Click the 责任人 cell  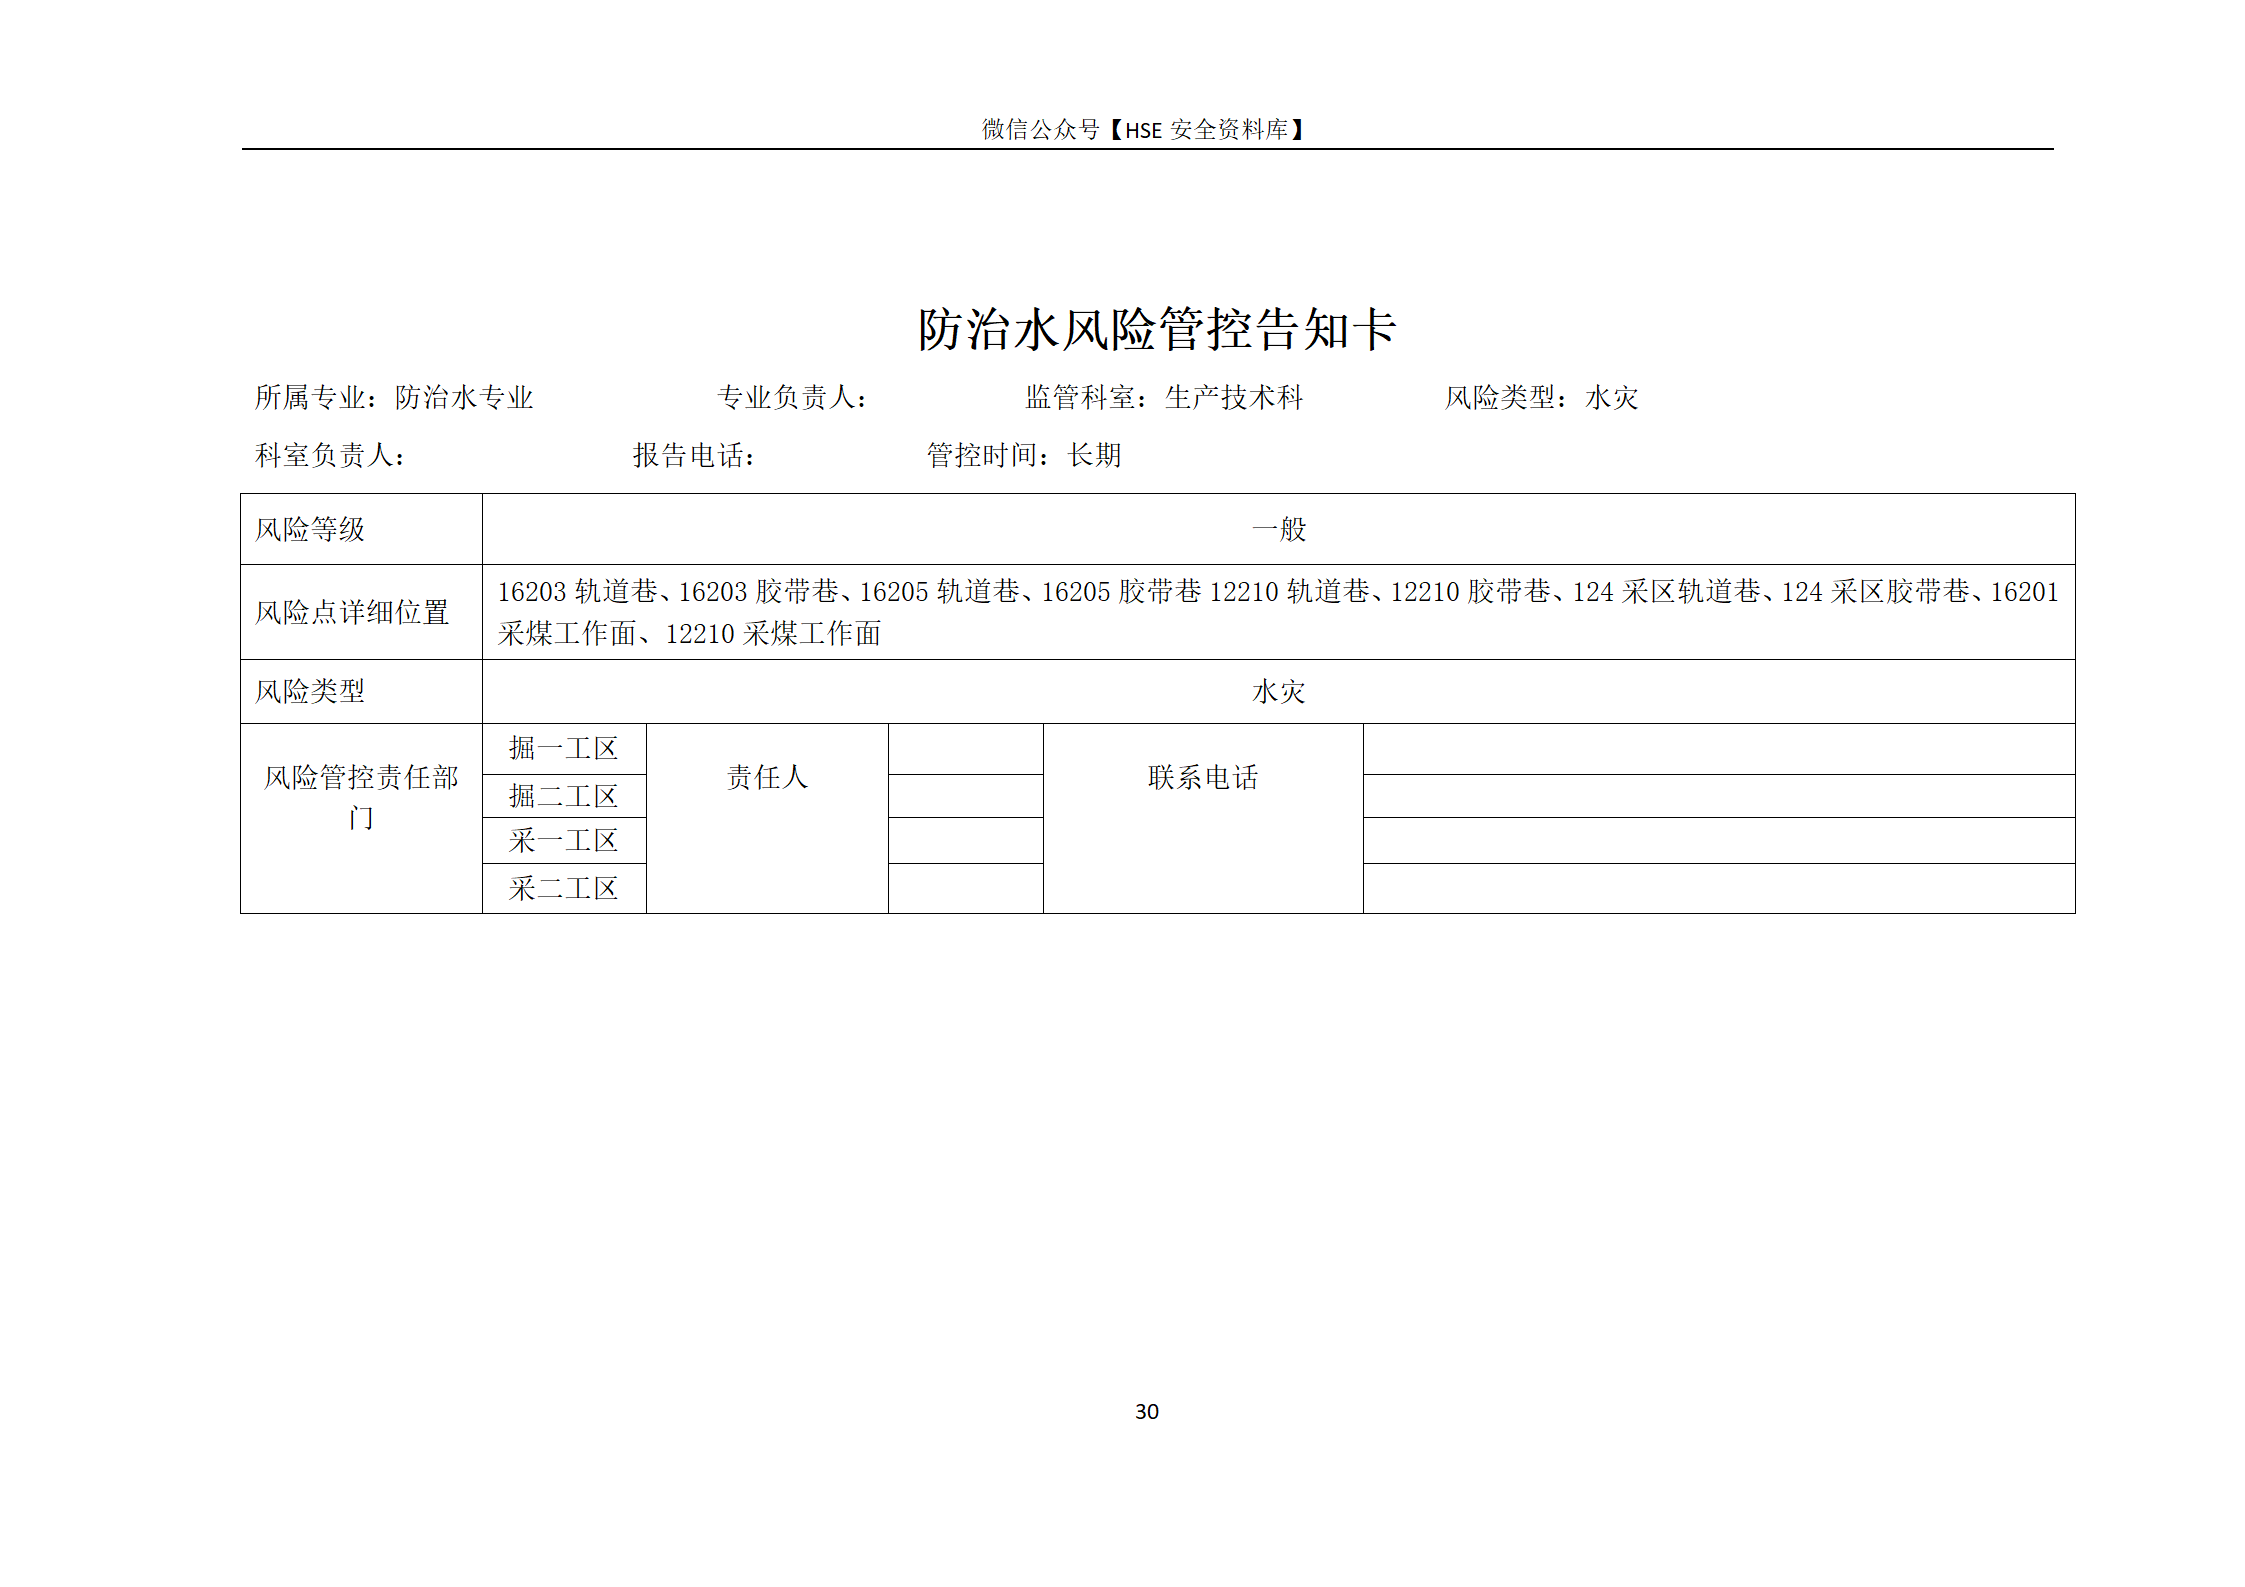[x=767, y=818]
